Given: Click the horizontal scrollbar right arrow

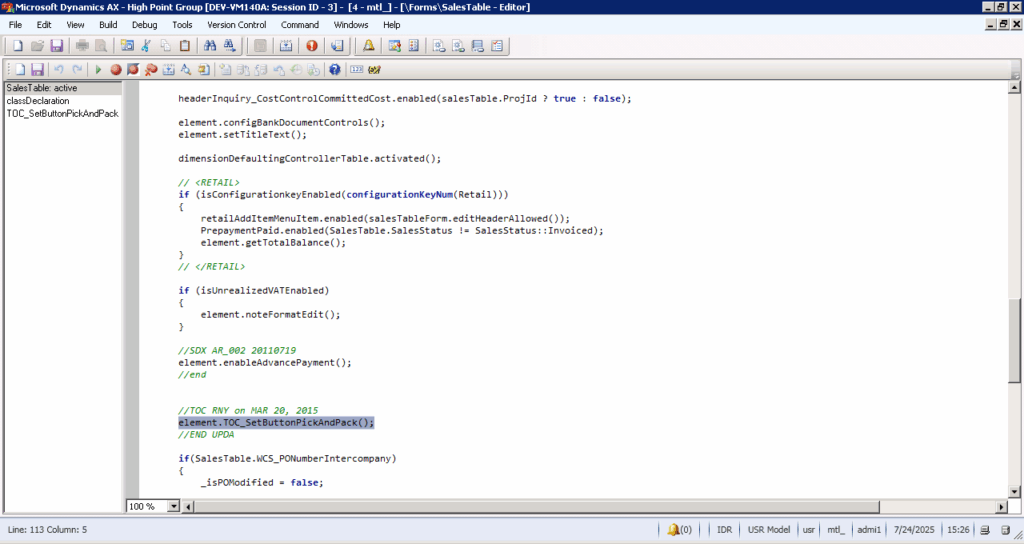Looking at the screenshot, I should pos(1001,506).
